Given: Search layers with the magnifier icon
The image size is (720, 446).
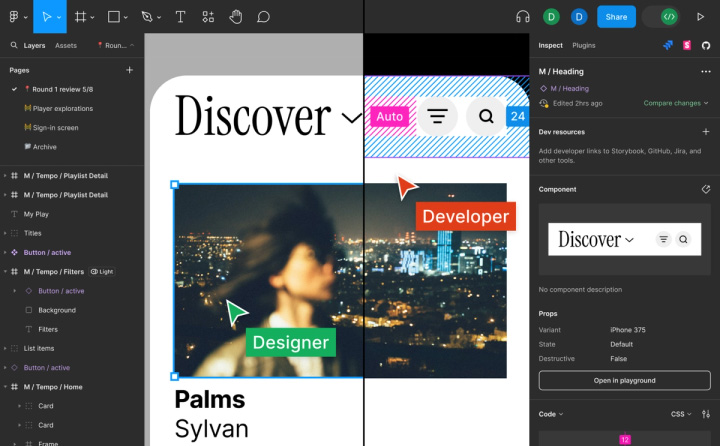Looking at the screenshot, I should click(x=14, y=45).
